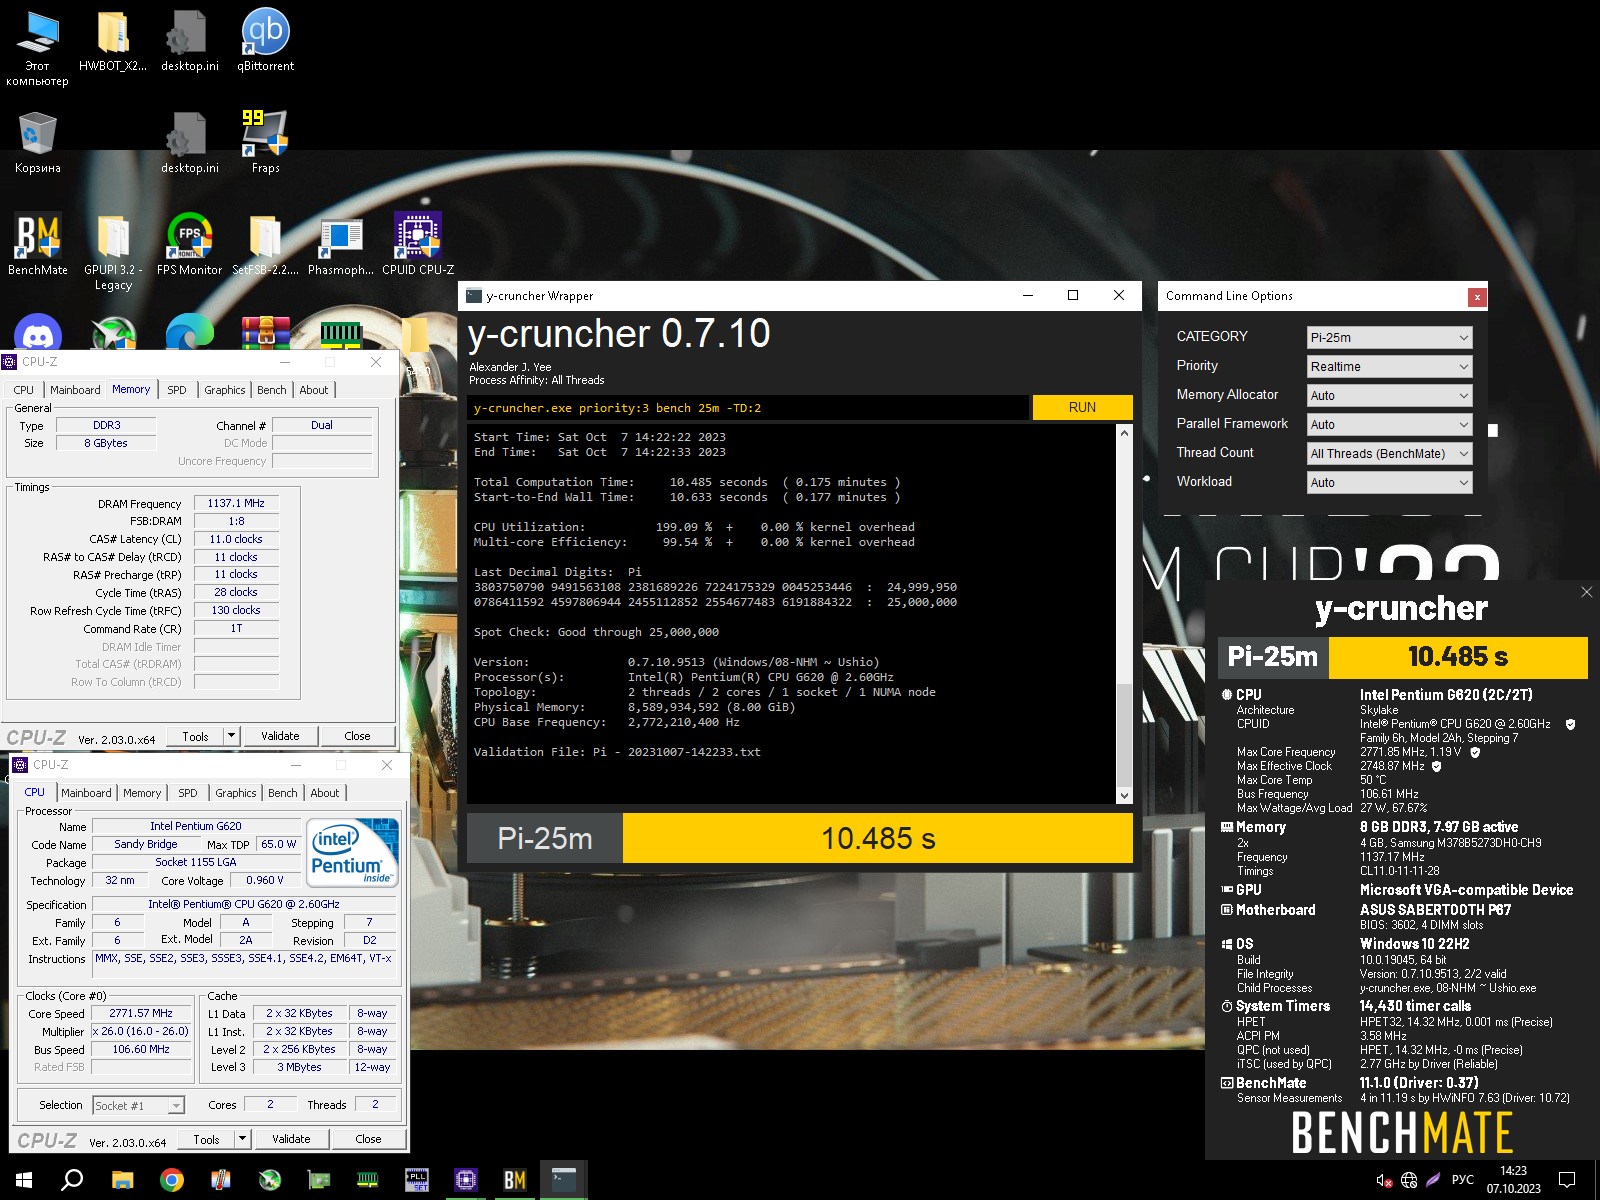Open the Phasmophobia desktop shortcut
Image resolution: width=1600 pixels, height=1200 pixels.
click(341, 244)
